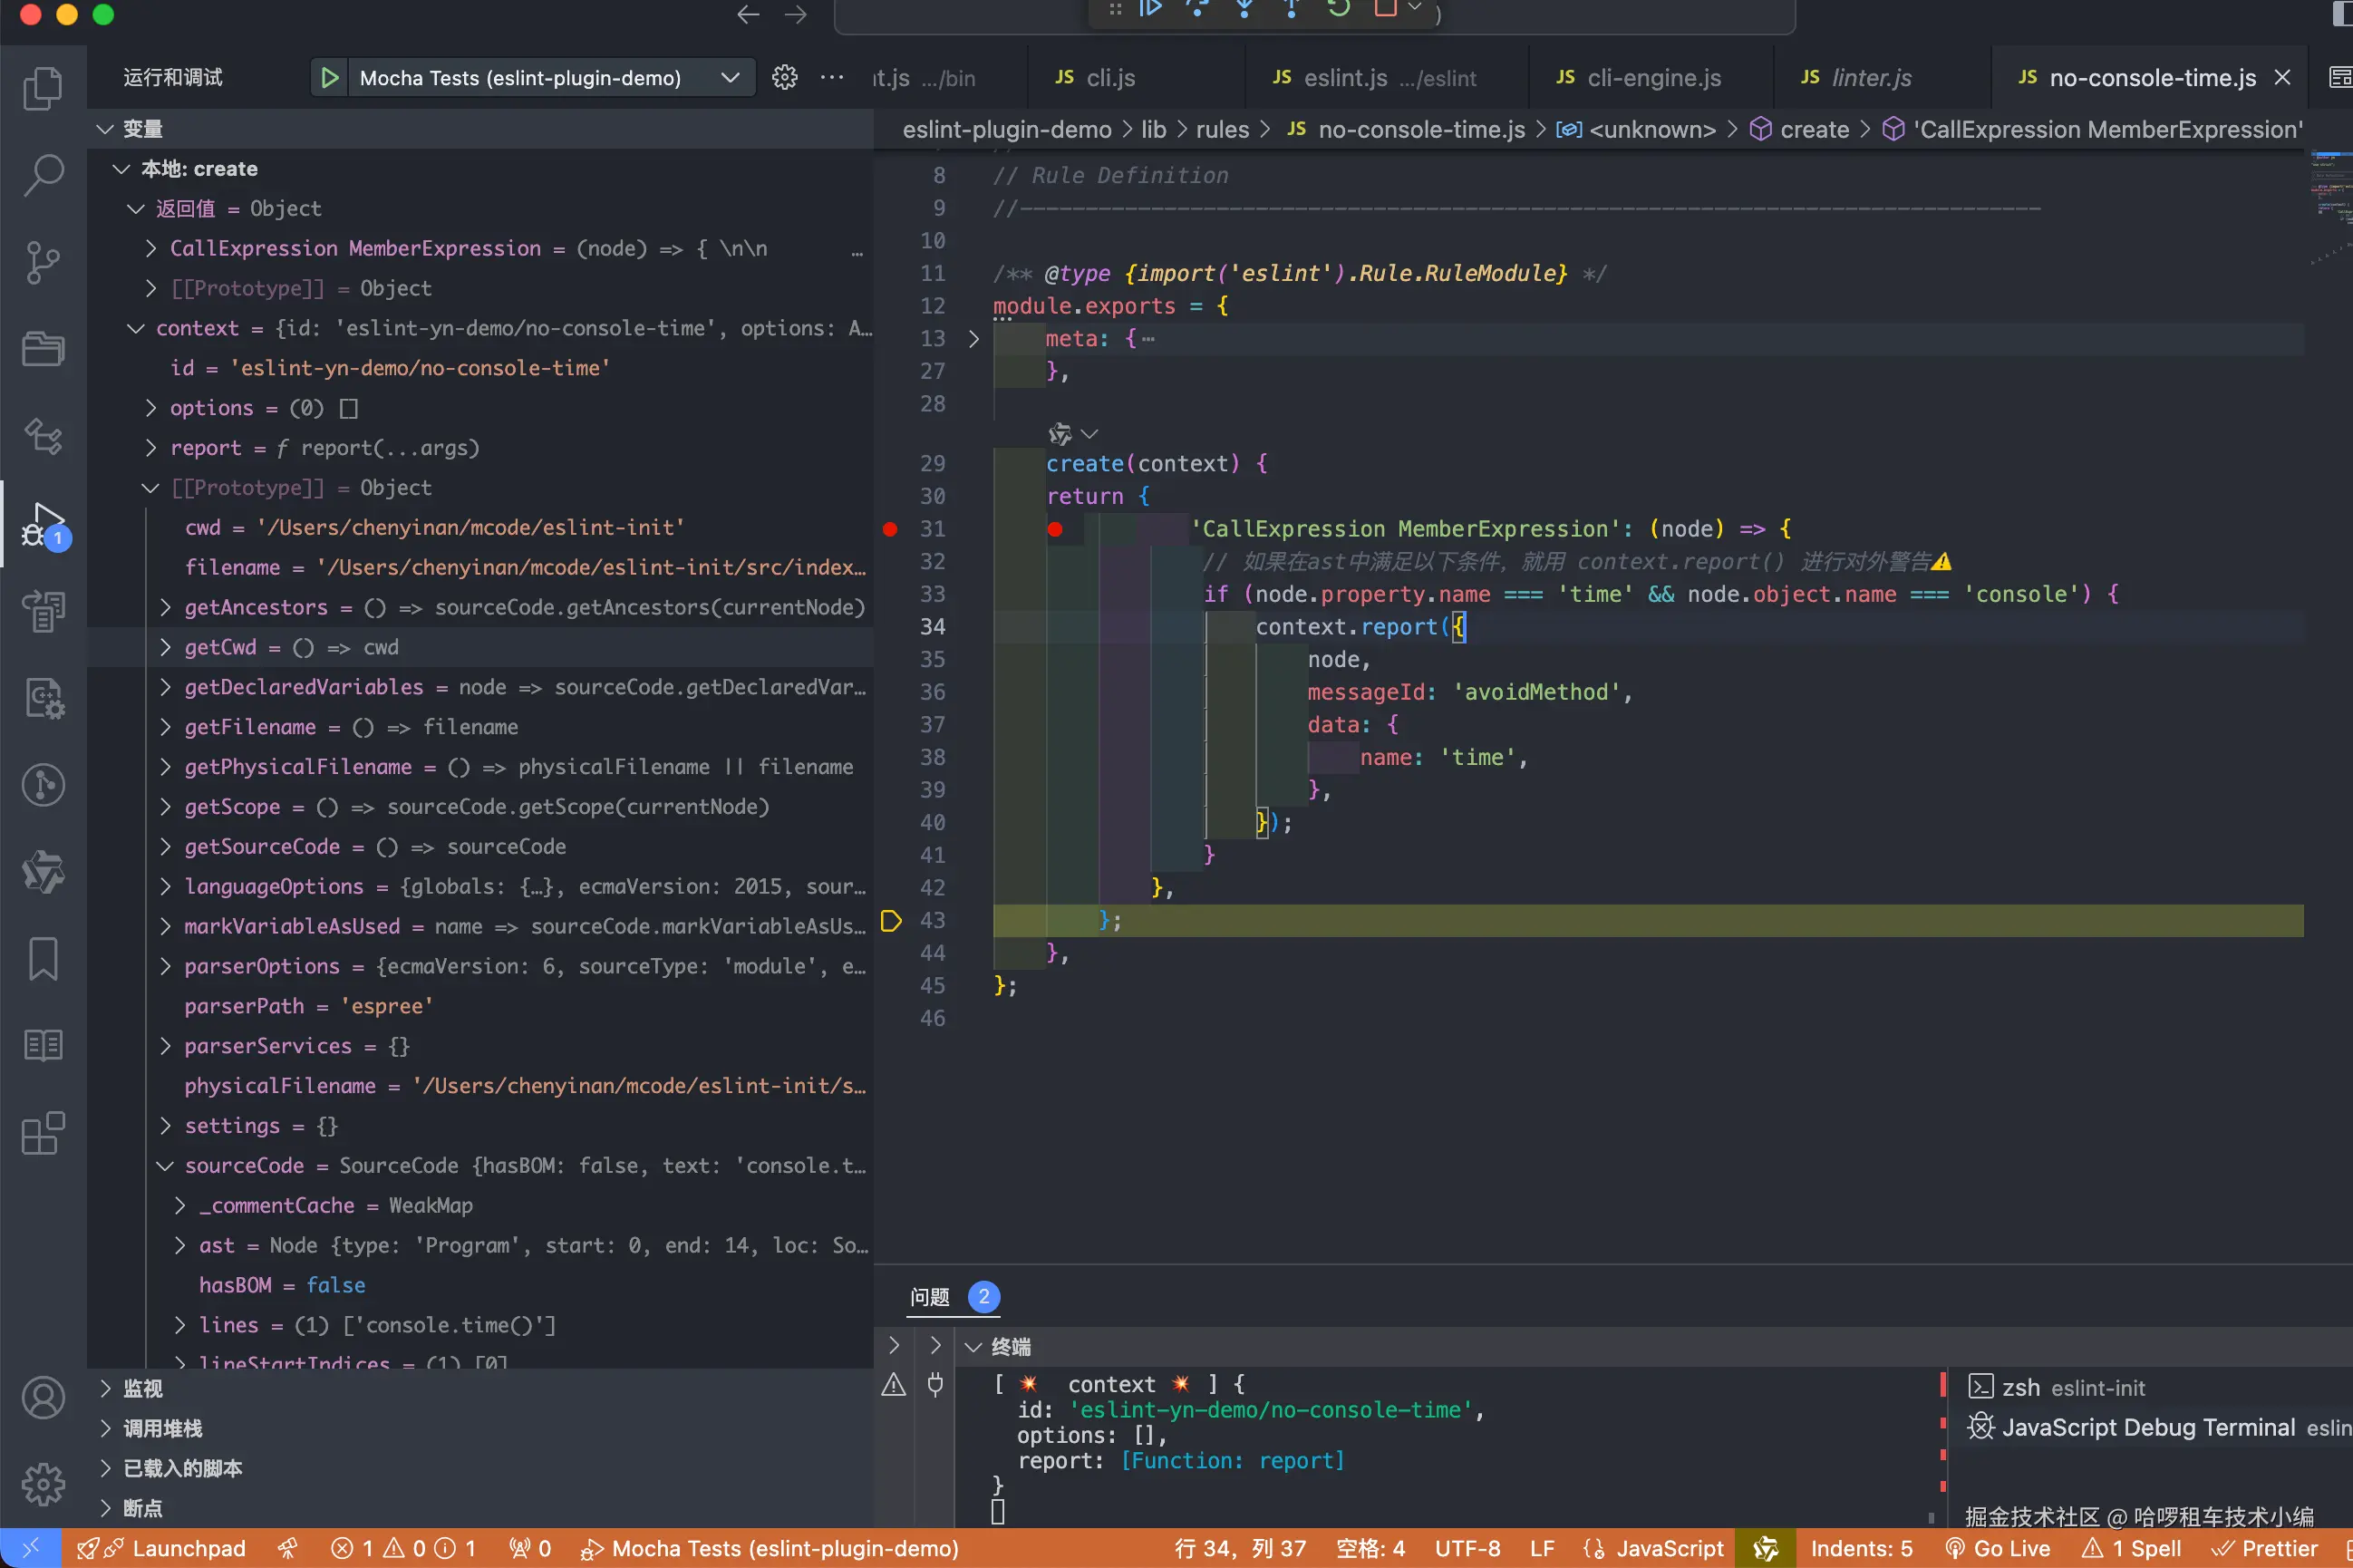The image size is (2353, 1568).
Task: Switch to the cli-engine.js editor tab
Action: [x=1653, y=78]
